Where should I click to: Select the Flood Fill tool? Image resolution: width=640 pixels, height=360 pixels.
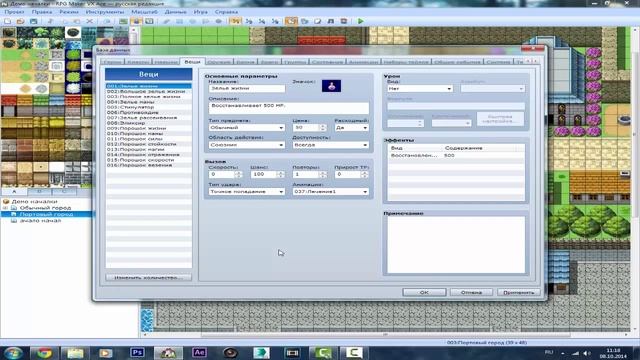pos(206,21)
